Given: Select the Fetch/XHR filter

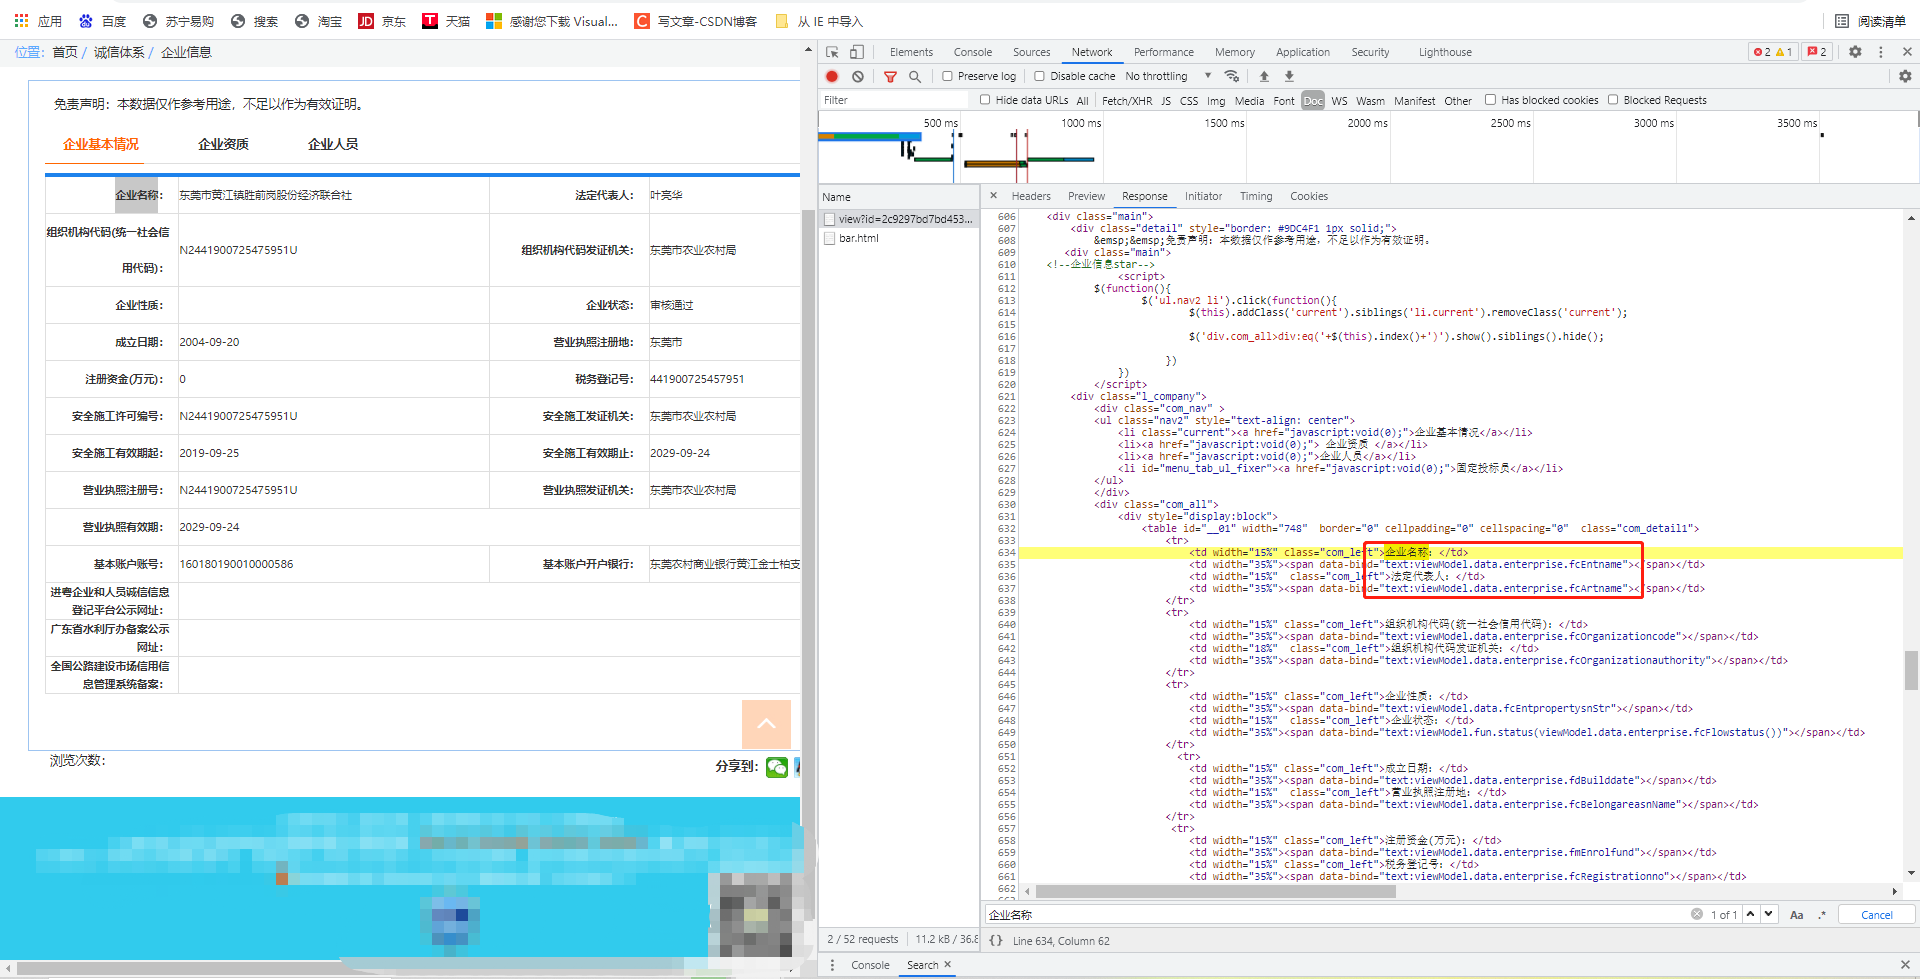Looking at the screenshot, I should pyautogui.click(x=1126, y=101).
